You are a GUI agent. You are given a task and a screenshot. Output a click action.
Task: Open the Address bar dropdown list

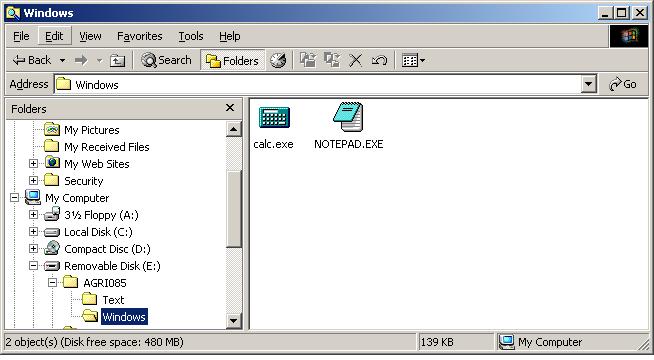[589, 85]
